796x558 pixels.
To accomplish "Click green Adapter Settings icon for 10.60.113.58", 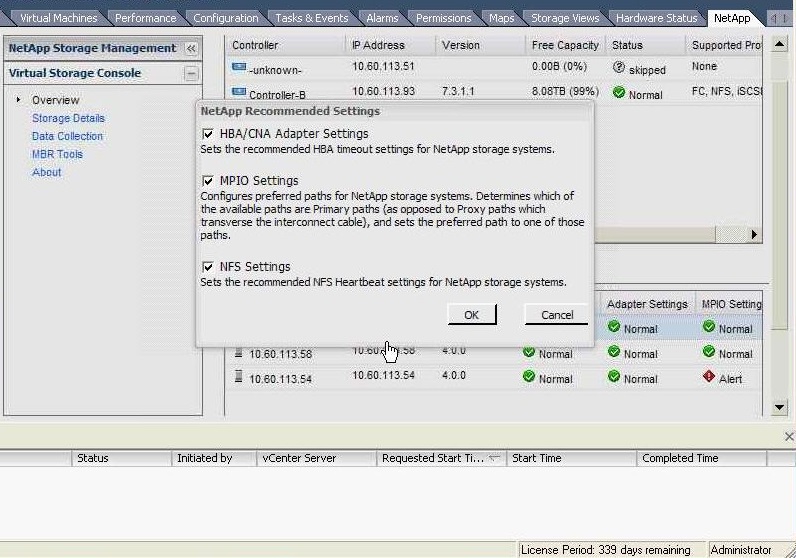I will click(614, 351).
